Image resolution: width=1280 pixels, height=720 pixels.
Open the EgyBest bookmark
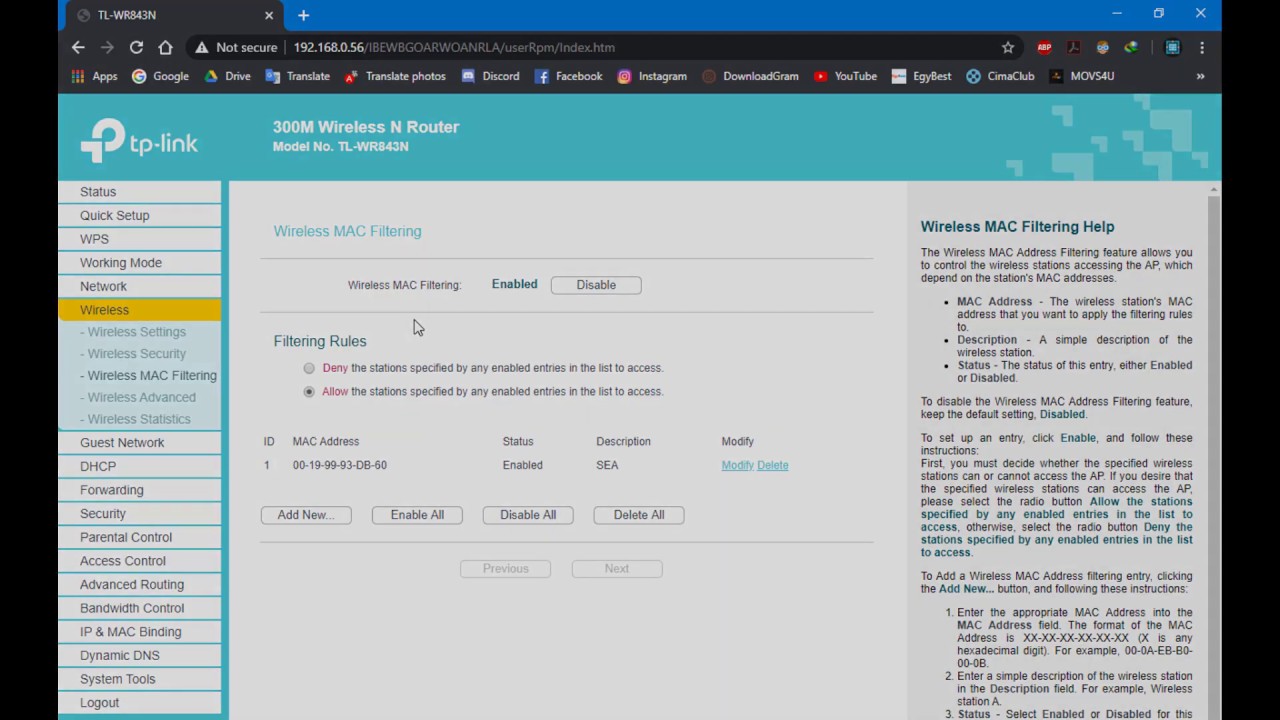pos(921,76)
